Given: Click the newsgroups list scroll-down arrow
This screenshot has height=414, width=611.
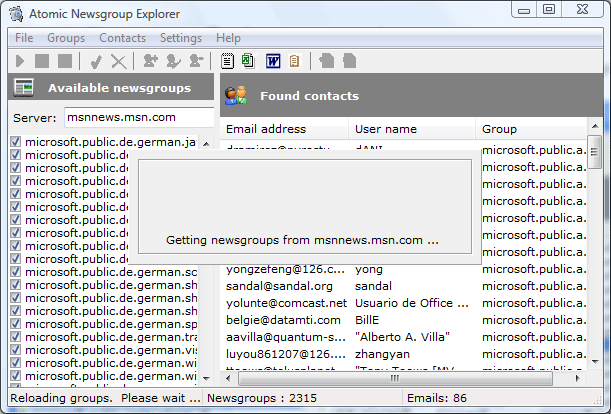Looking at the screenshot, I should click(207, 378).
